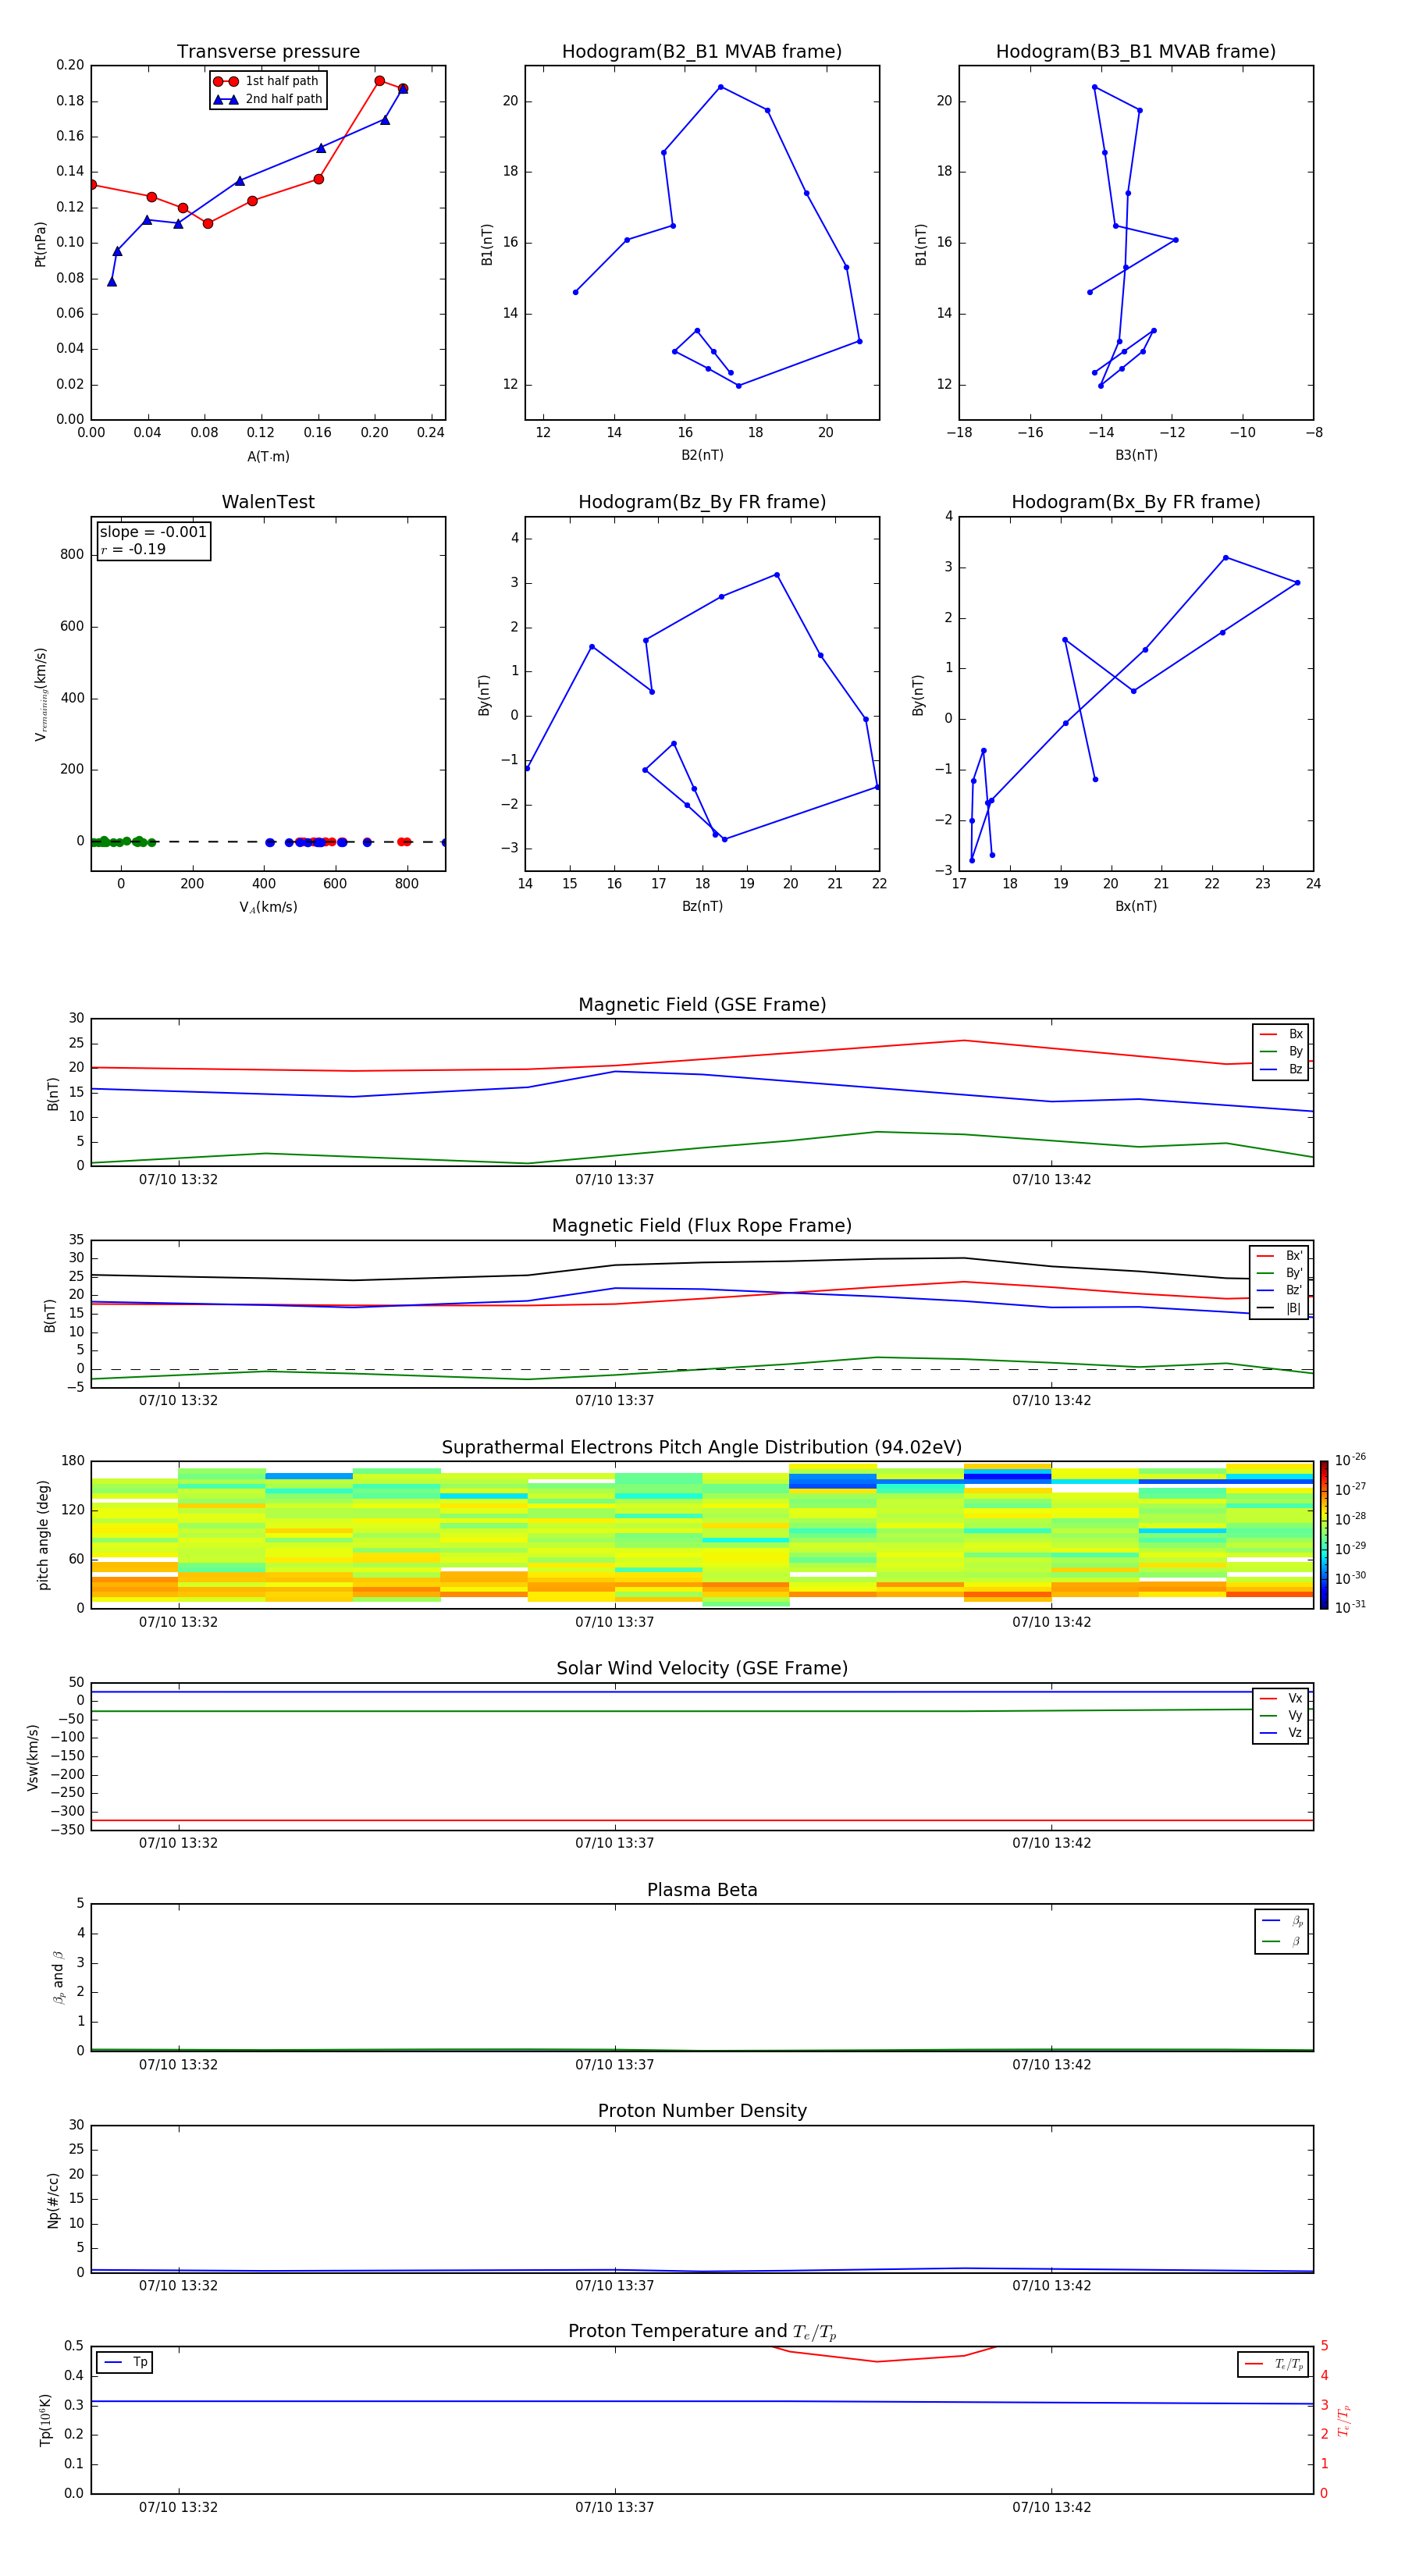Click the 'Magnetic Field (Flux Rope Frame)' title
Screen dimensions: 1405x2576
coord(702,1226)
